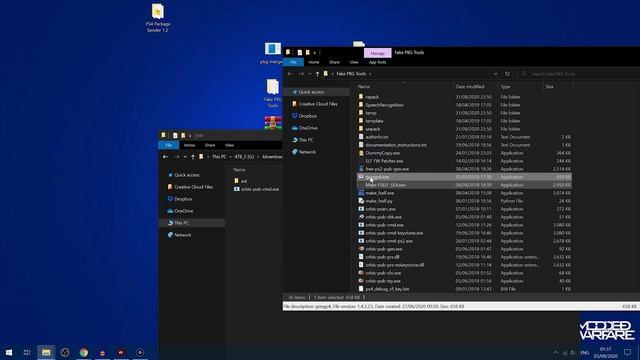This screenshot has width=640, height=360.
Task: Select the unpack folder
Action: pyautogui.click(x=373, y=129)
